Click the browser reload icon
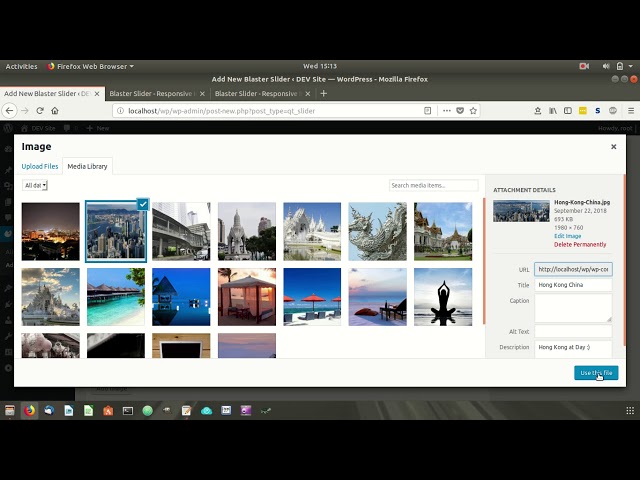Screen dimensions: 640x480 pyautogui.click(x=39, y=111)
